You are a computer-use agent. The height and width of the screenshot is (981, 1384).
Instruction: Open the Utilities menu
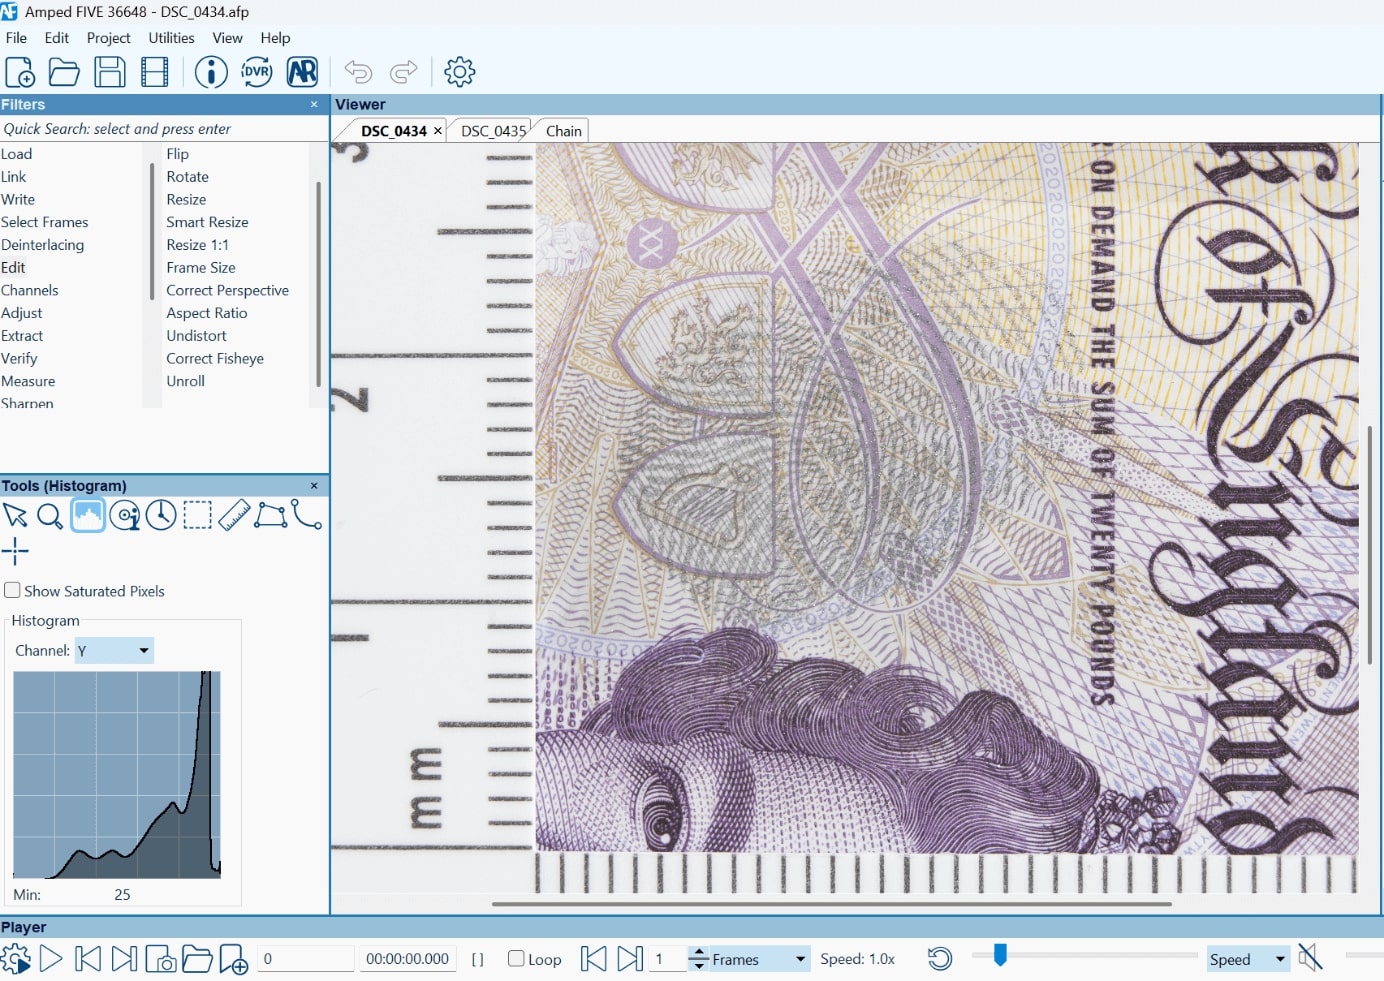[x=171, y=38]
